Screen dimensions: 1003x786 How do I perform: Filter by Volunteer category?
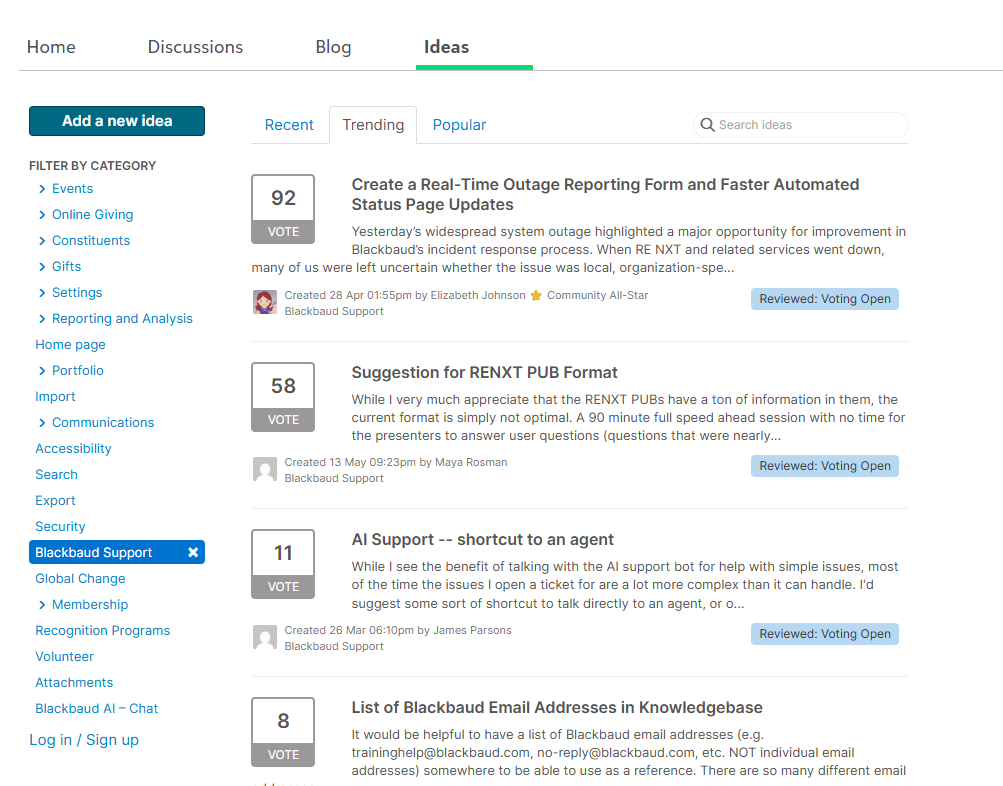[64, 657]
